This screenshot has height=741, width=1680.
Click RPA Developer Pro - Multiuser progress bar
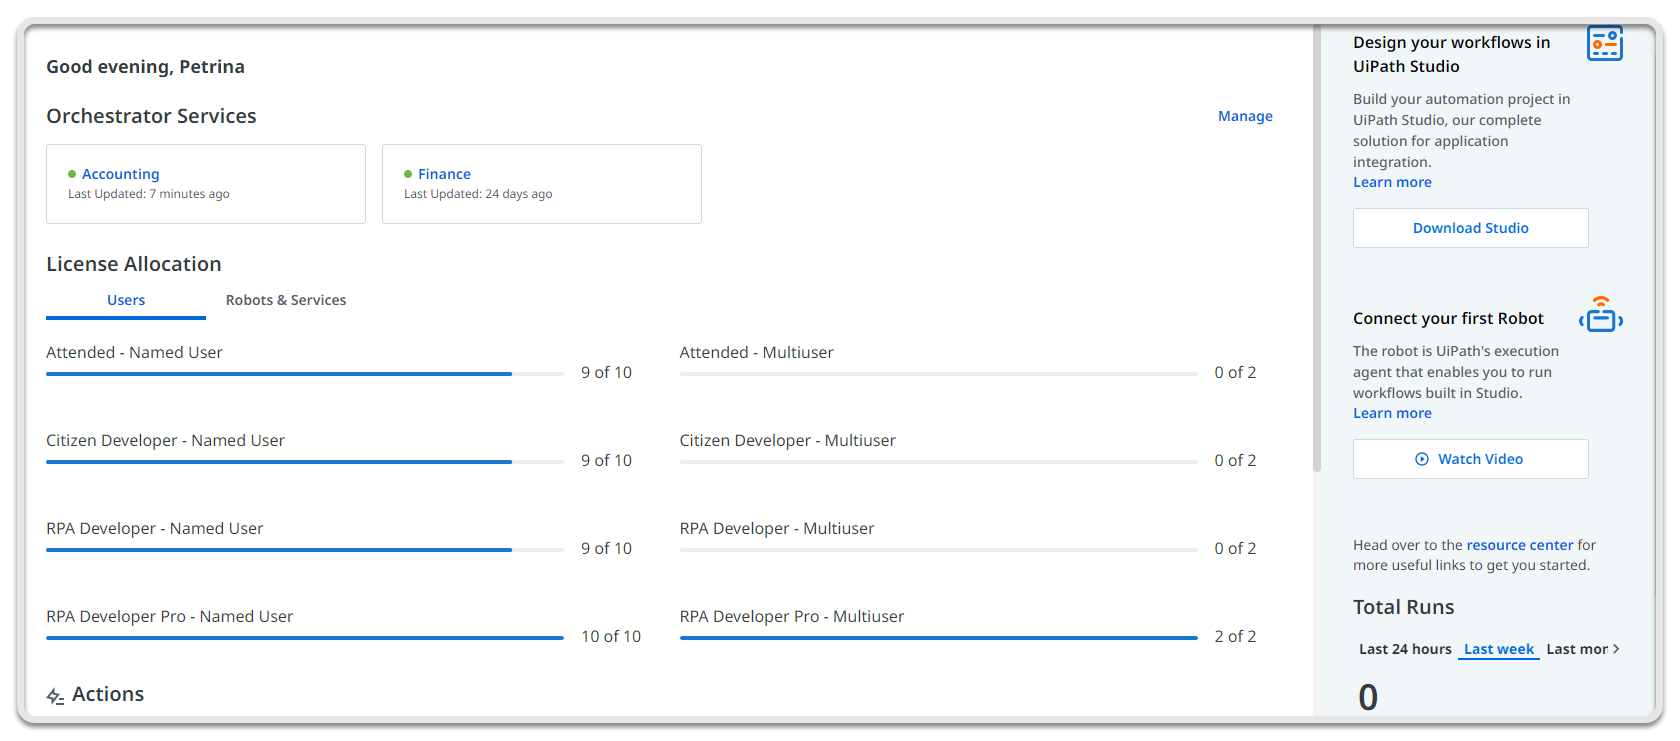938,638
